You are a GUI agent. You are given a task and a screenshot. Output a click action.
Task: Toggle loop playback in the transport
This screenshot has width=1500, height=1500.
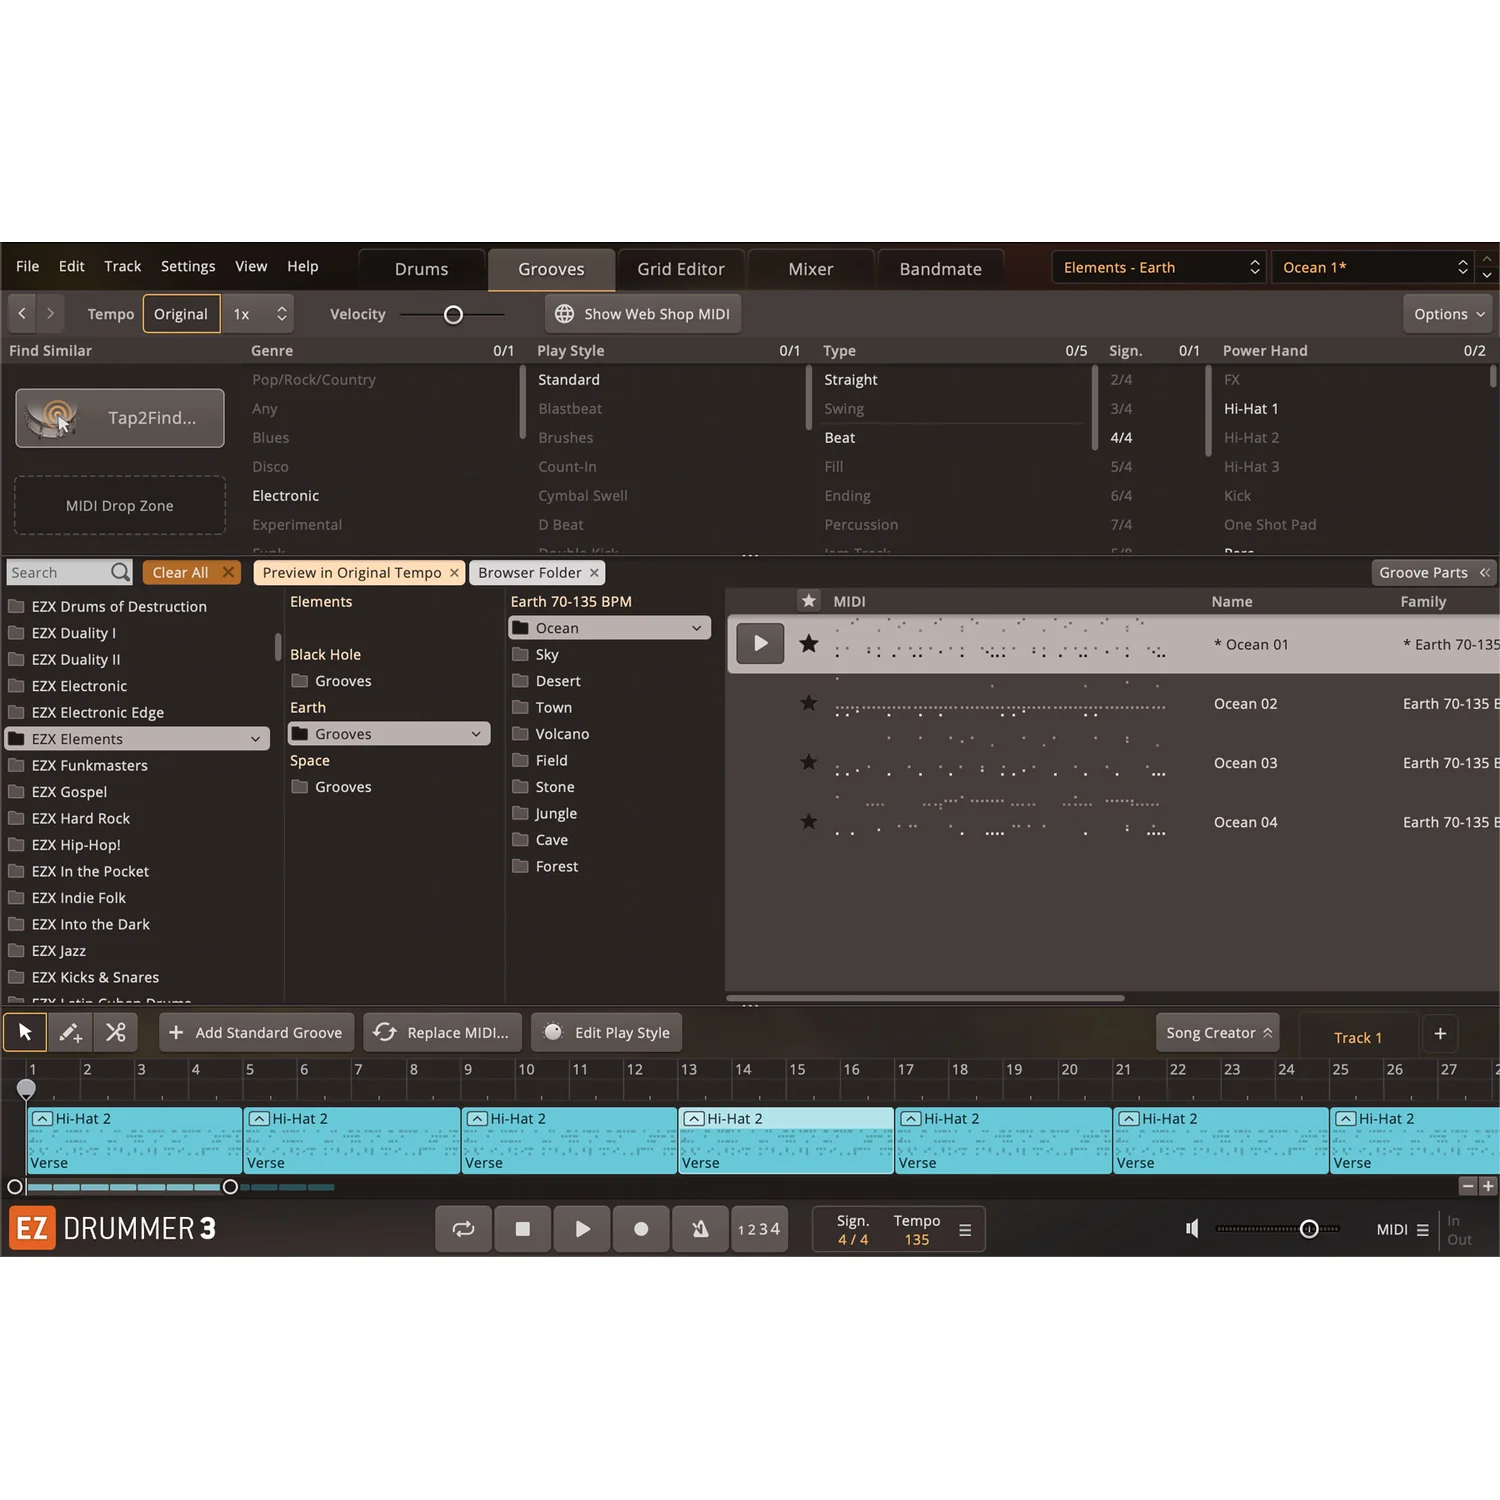463,1229
